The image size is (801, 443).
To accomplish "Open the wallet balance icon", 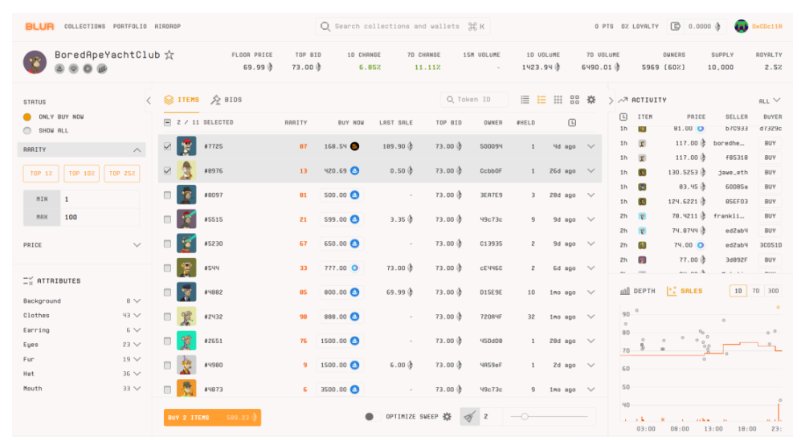I will 675,26.
